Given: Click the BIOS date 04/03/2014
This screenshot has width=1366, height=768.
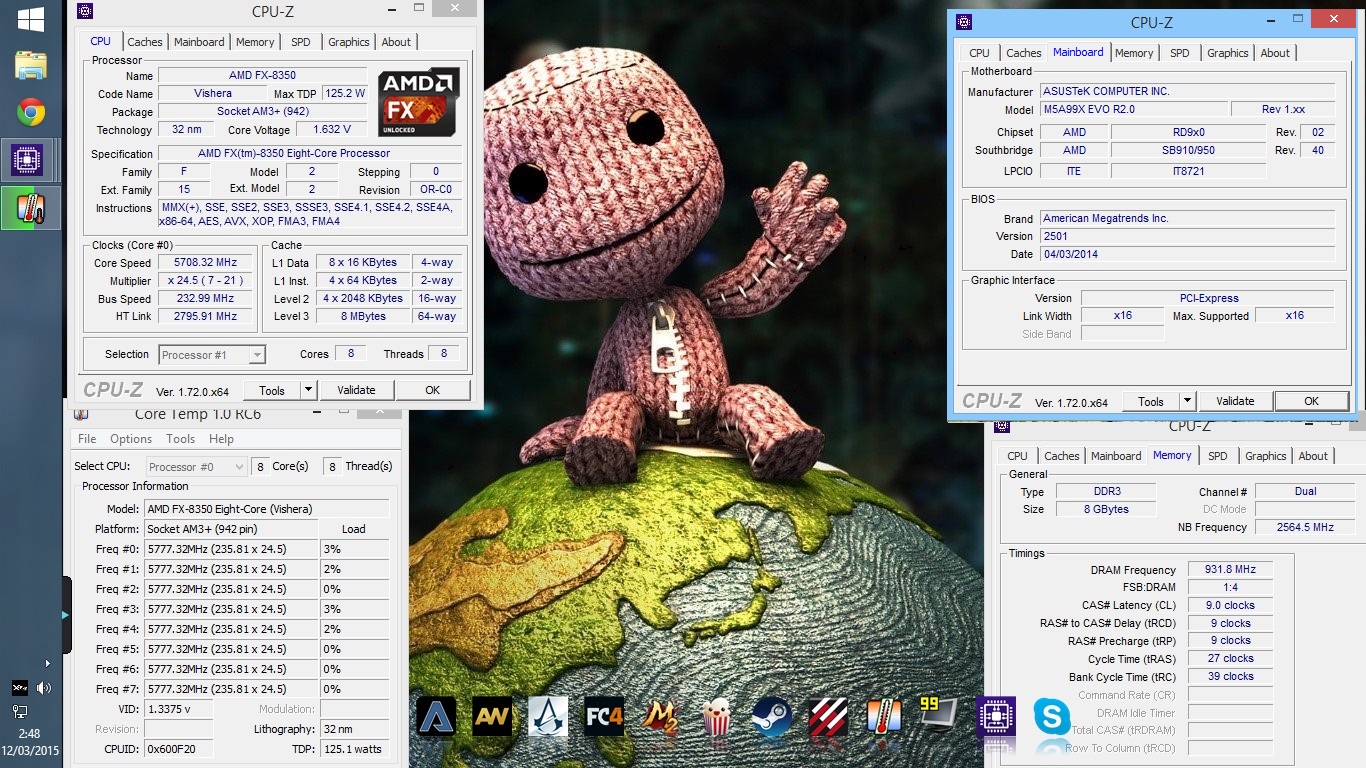Looking at the screenshot, I should (x=1187, y=254).
